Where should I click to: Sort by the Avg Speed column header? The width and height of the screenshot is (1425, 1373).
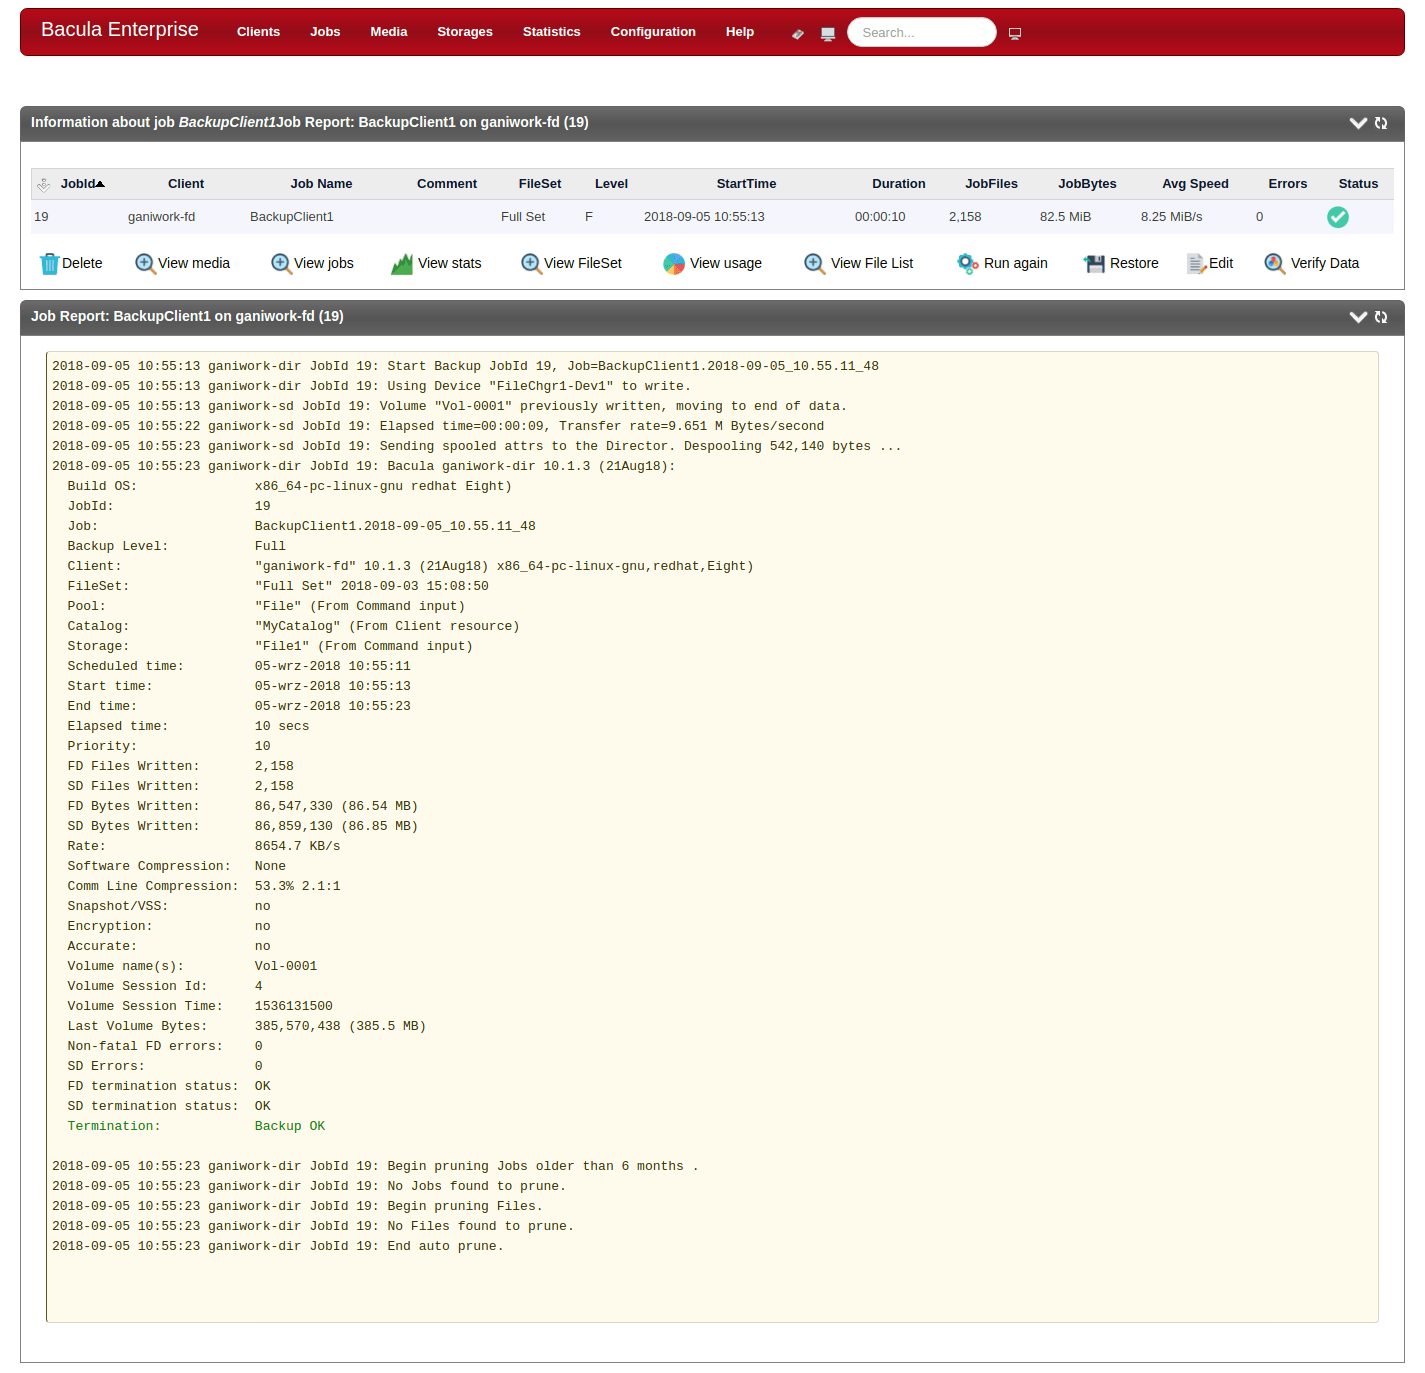(x=1195, y=184)
